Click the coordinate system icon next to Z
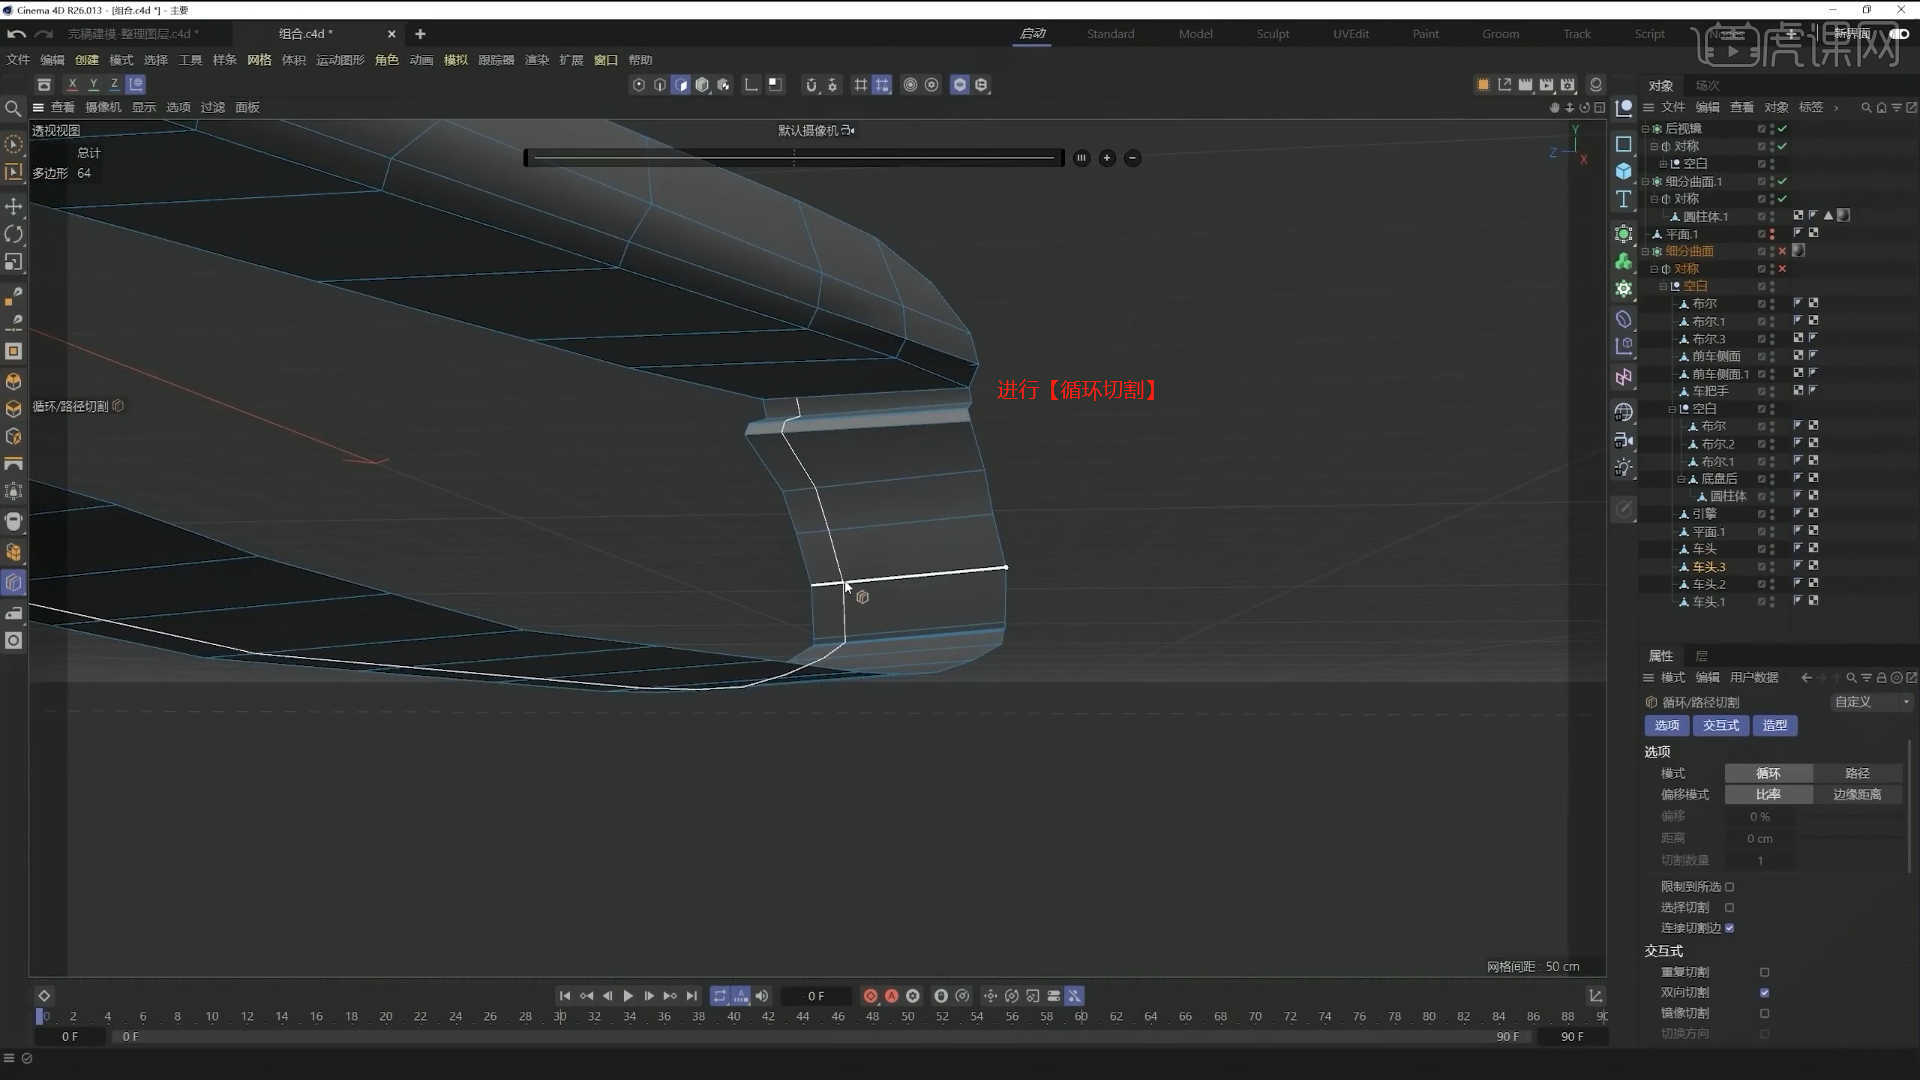1920x1080 pixels. point(136,85)
